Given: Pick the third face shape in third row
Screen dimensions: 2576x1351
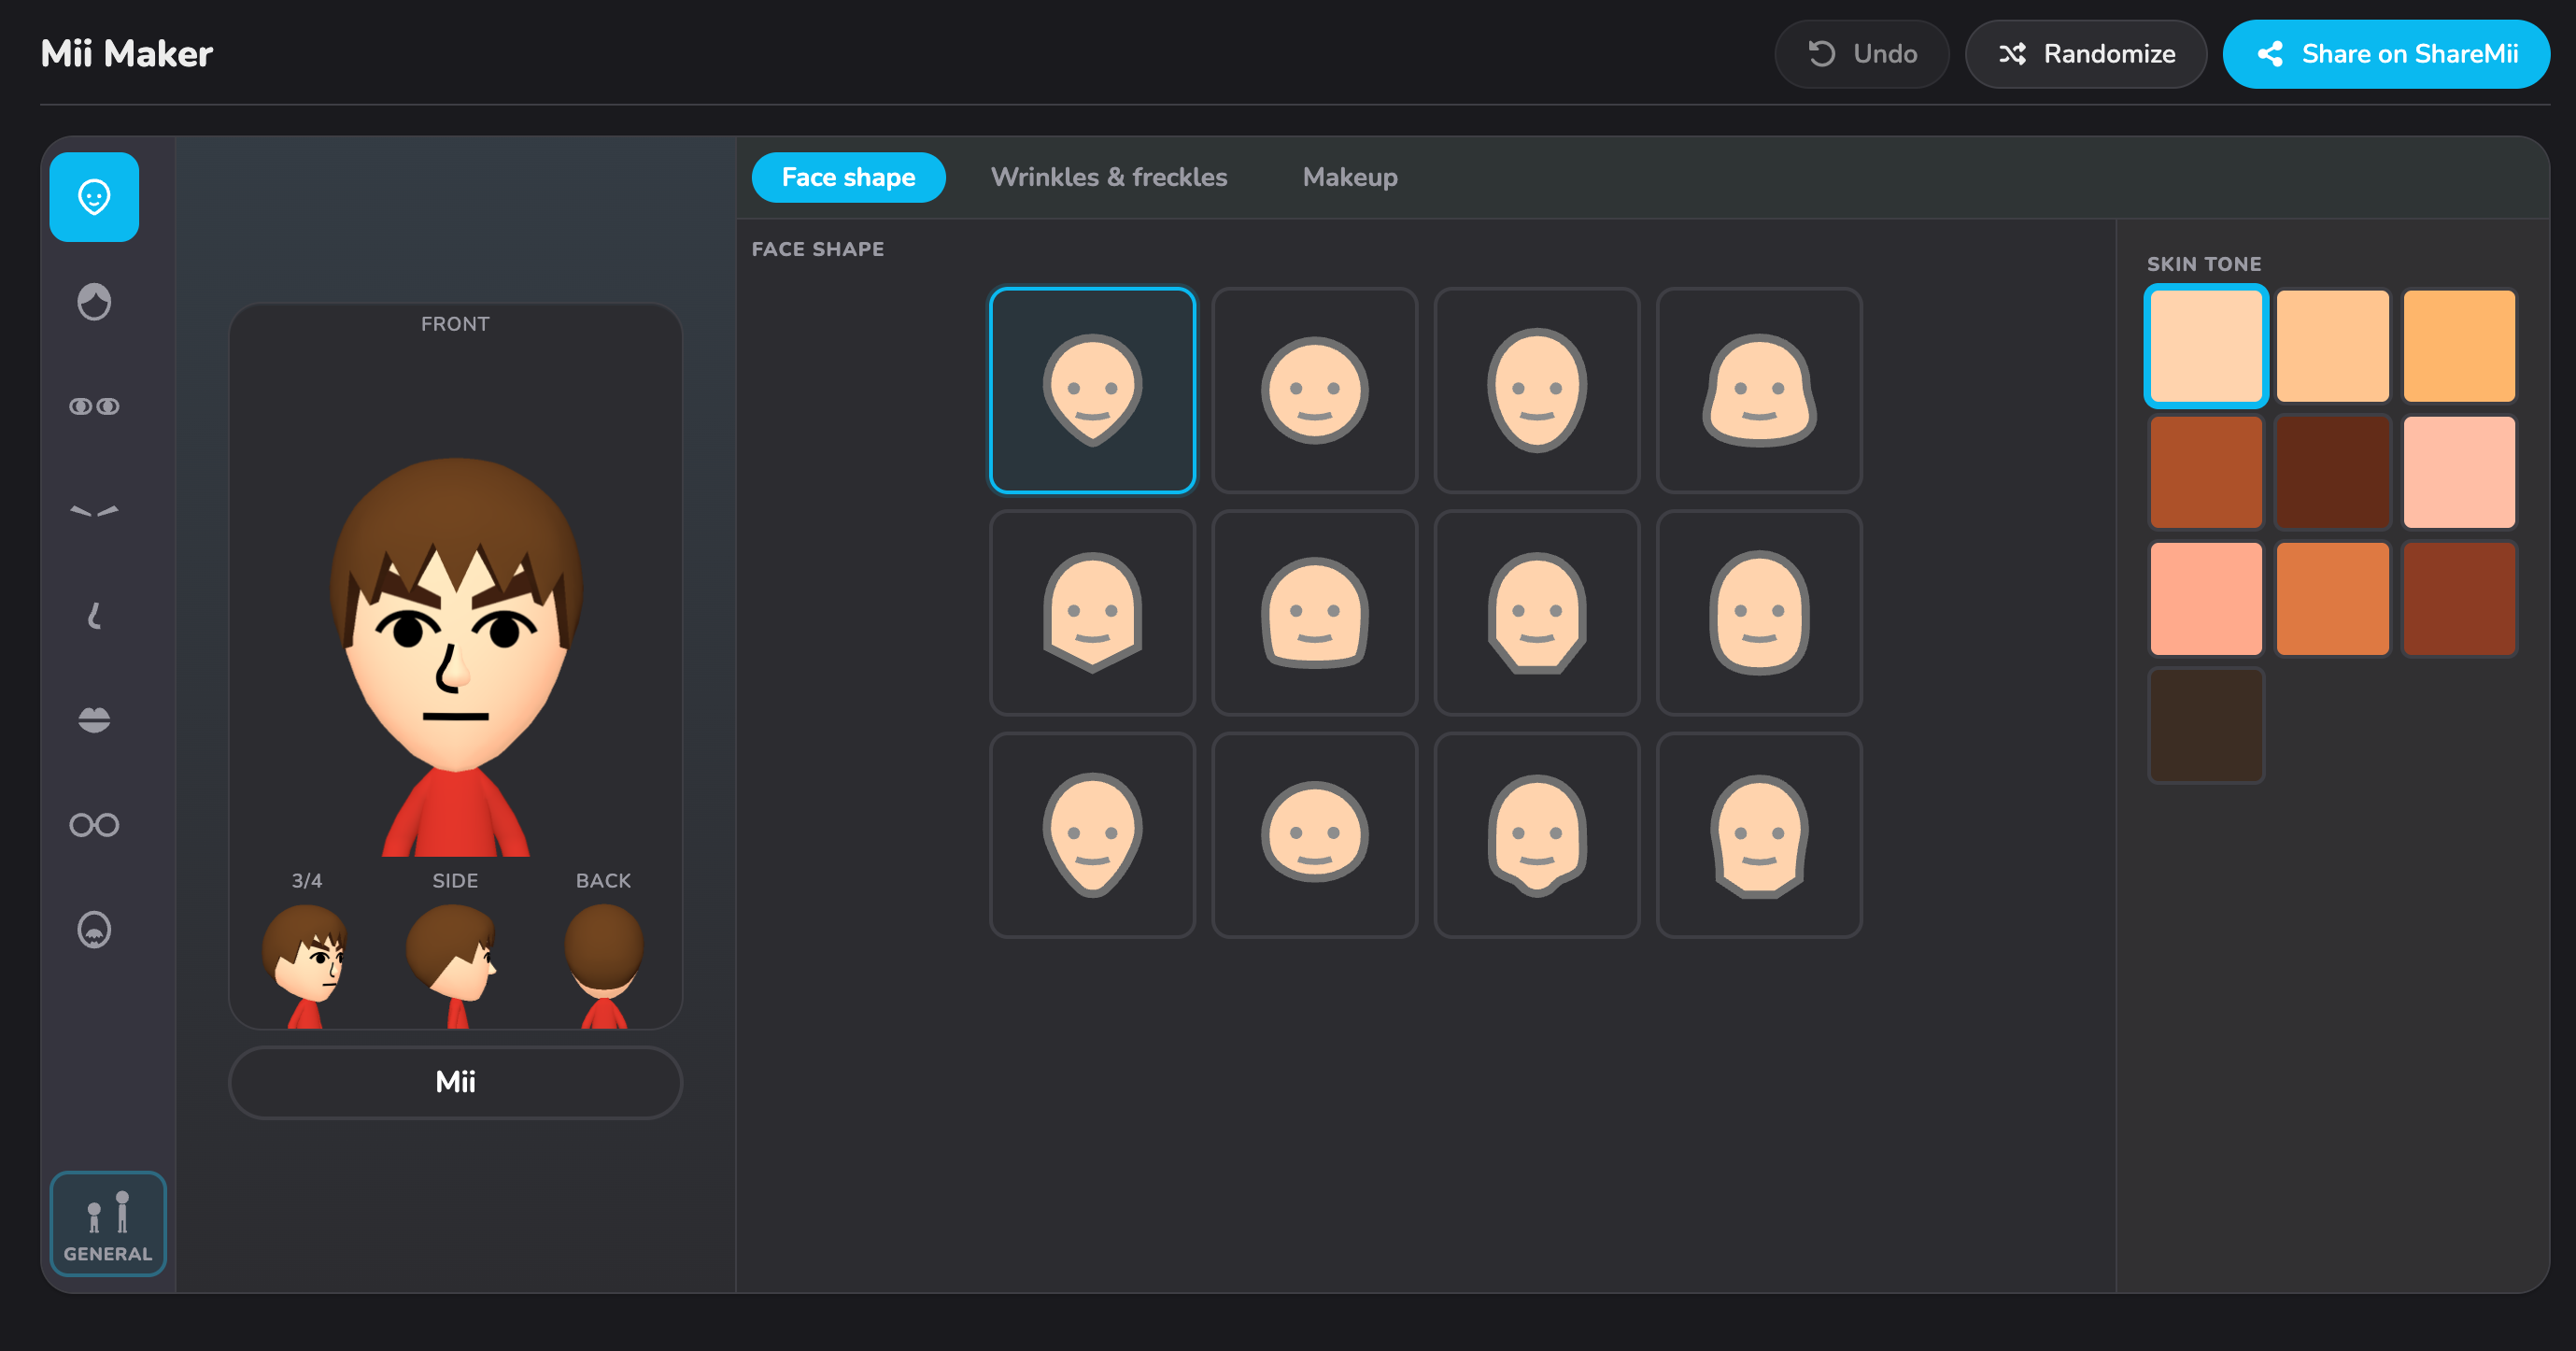Looking at the screenshot, I should [x=1537, y=835].
